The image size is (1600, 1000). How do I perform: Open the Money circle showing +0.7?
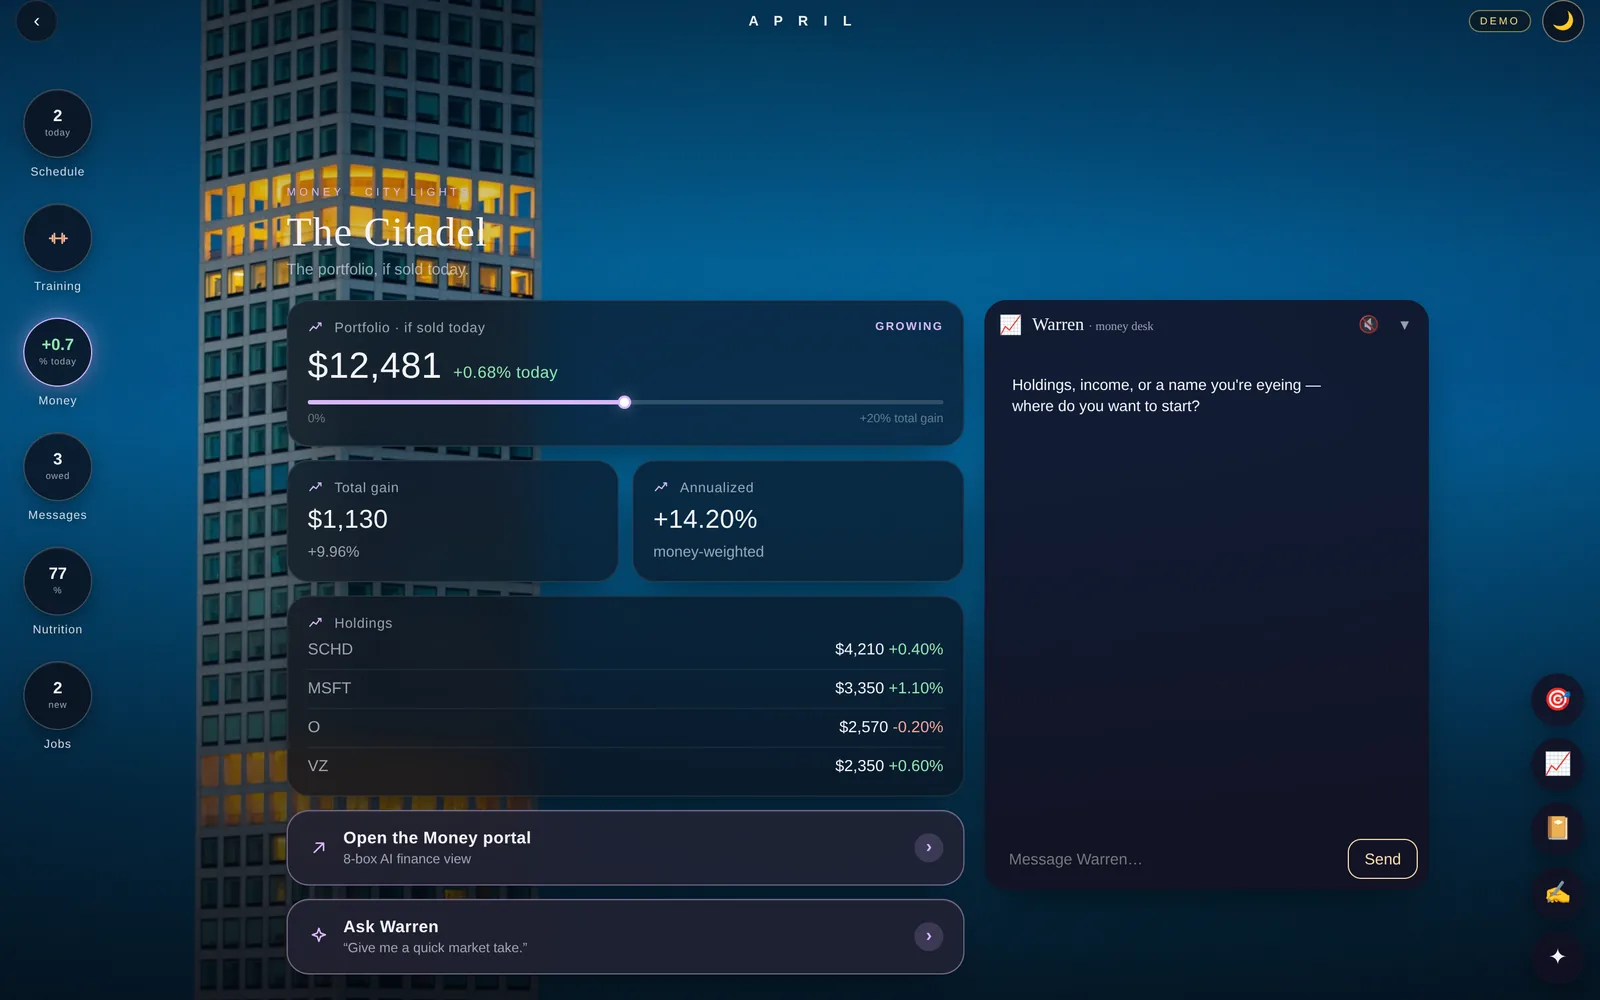coord(57,352)
